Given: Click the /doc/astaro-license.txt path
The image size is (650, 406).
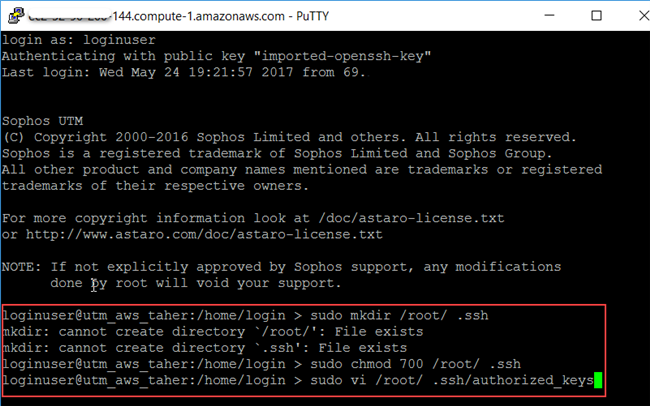Looking at the screenshot, I should [x=411, y=218].
